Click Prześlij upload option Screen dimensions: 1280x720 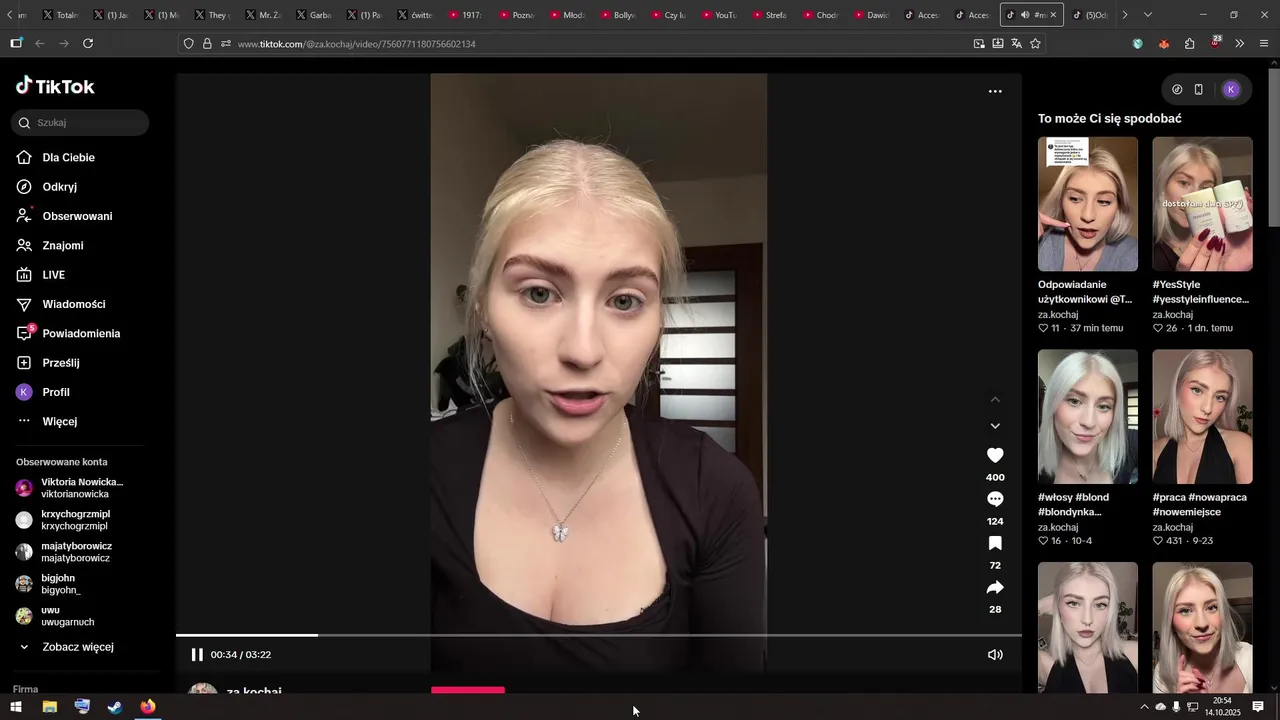point(60,363)
